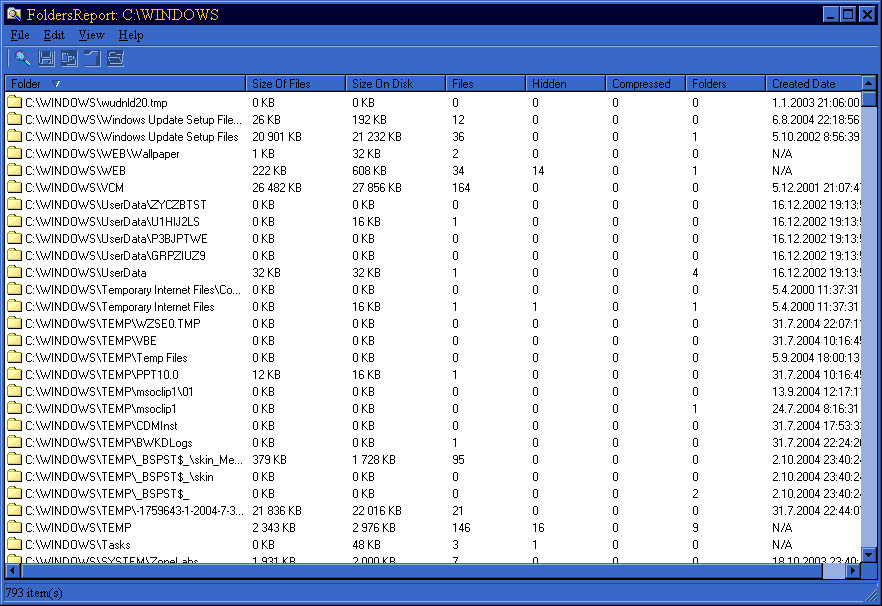Click folder icon of UserData\P3BJPTWE row

point(15,238)
